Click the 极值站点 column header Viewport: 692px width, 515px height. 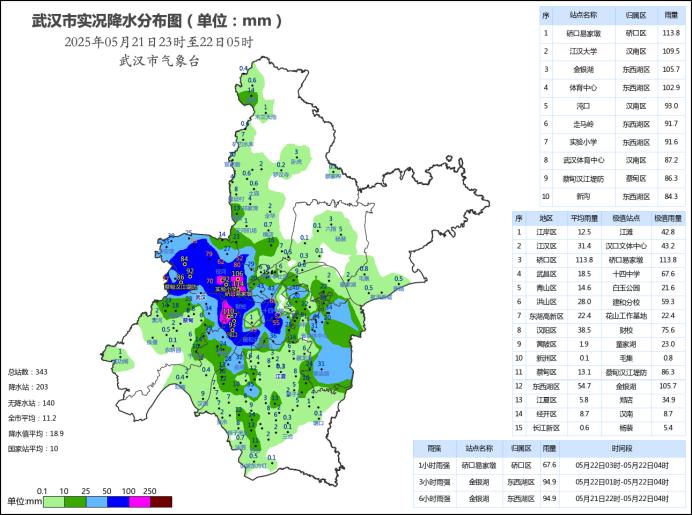628,218
